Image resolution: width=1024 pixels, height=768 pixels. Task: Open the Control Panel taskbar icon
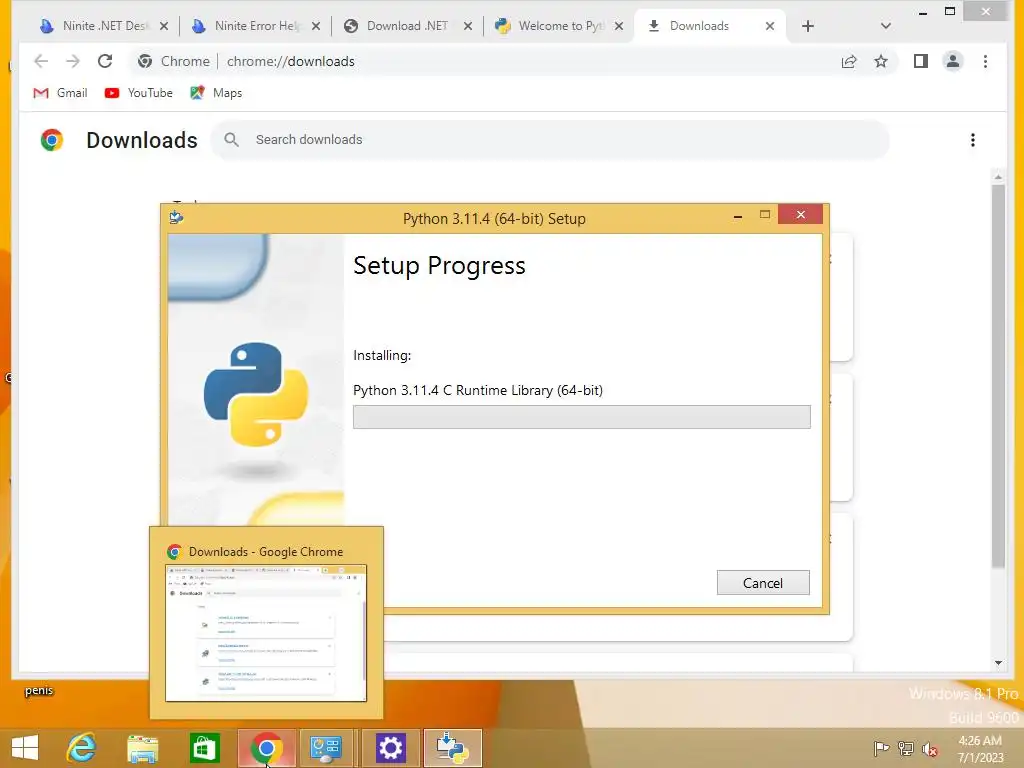pos(326,748)
